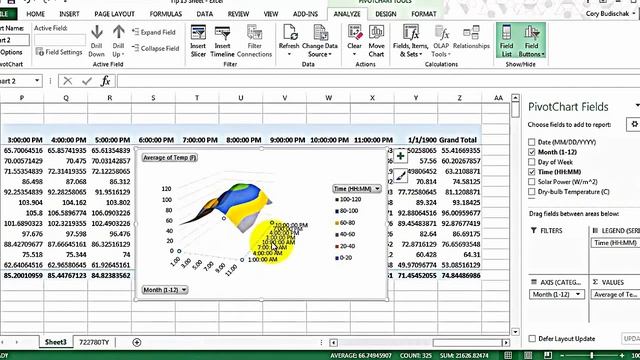Select the Sheet3 tab
The image size is (640, 360).
[x=56, y=342]
